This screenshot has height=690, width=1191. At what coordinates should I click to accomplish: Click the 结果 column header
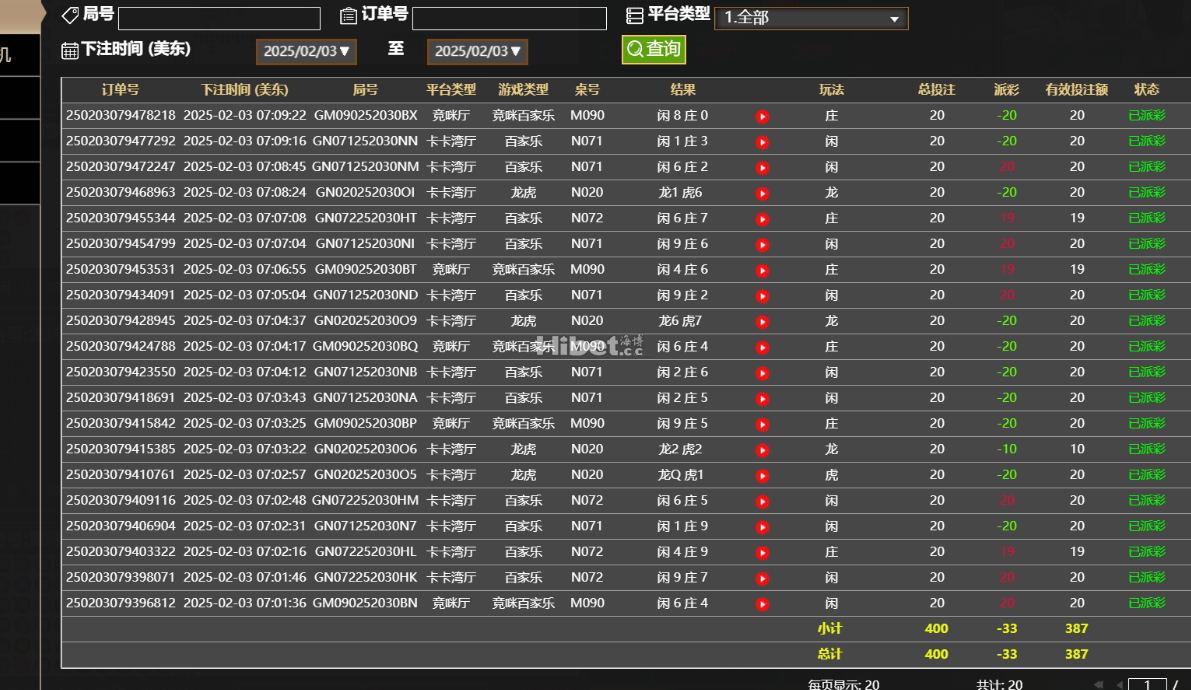[x=683, y=90]
